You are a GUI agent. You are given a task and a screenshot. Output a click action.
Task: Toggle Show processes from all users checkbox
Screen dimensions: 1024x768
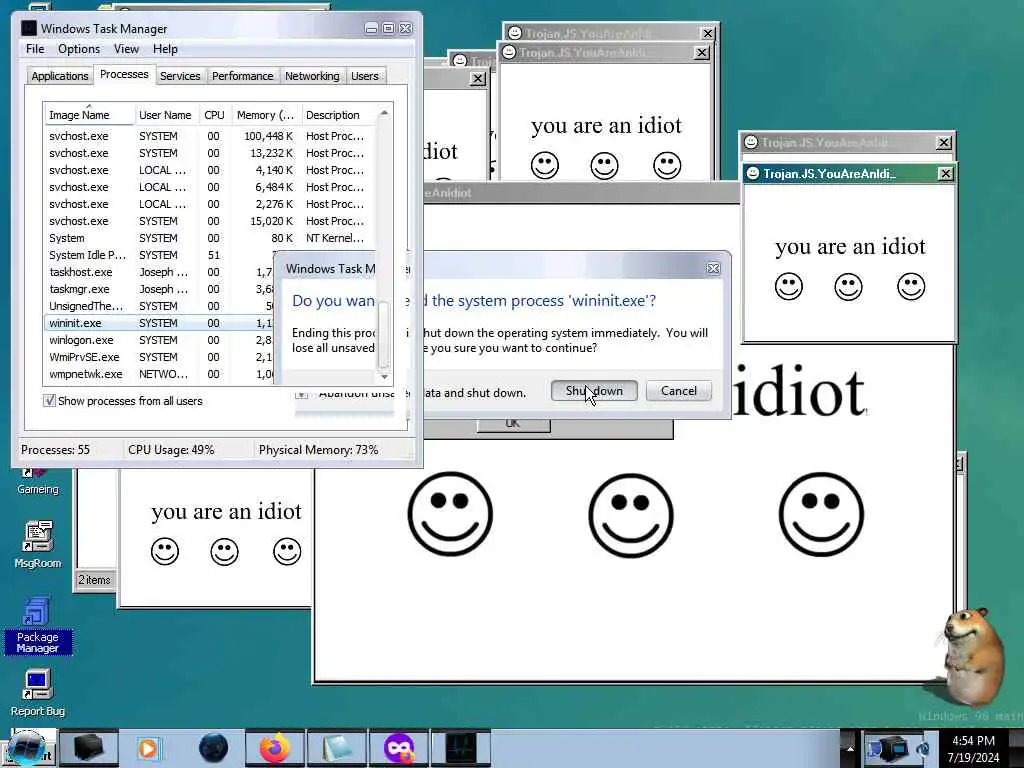[x=50, y=400]
